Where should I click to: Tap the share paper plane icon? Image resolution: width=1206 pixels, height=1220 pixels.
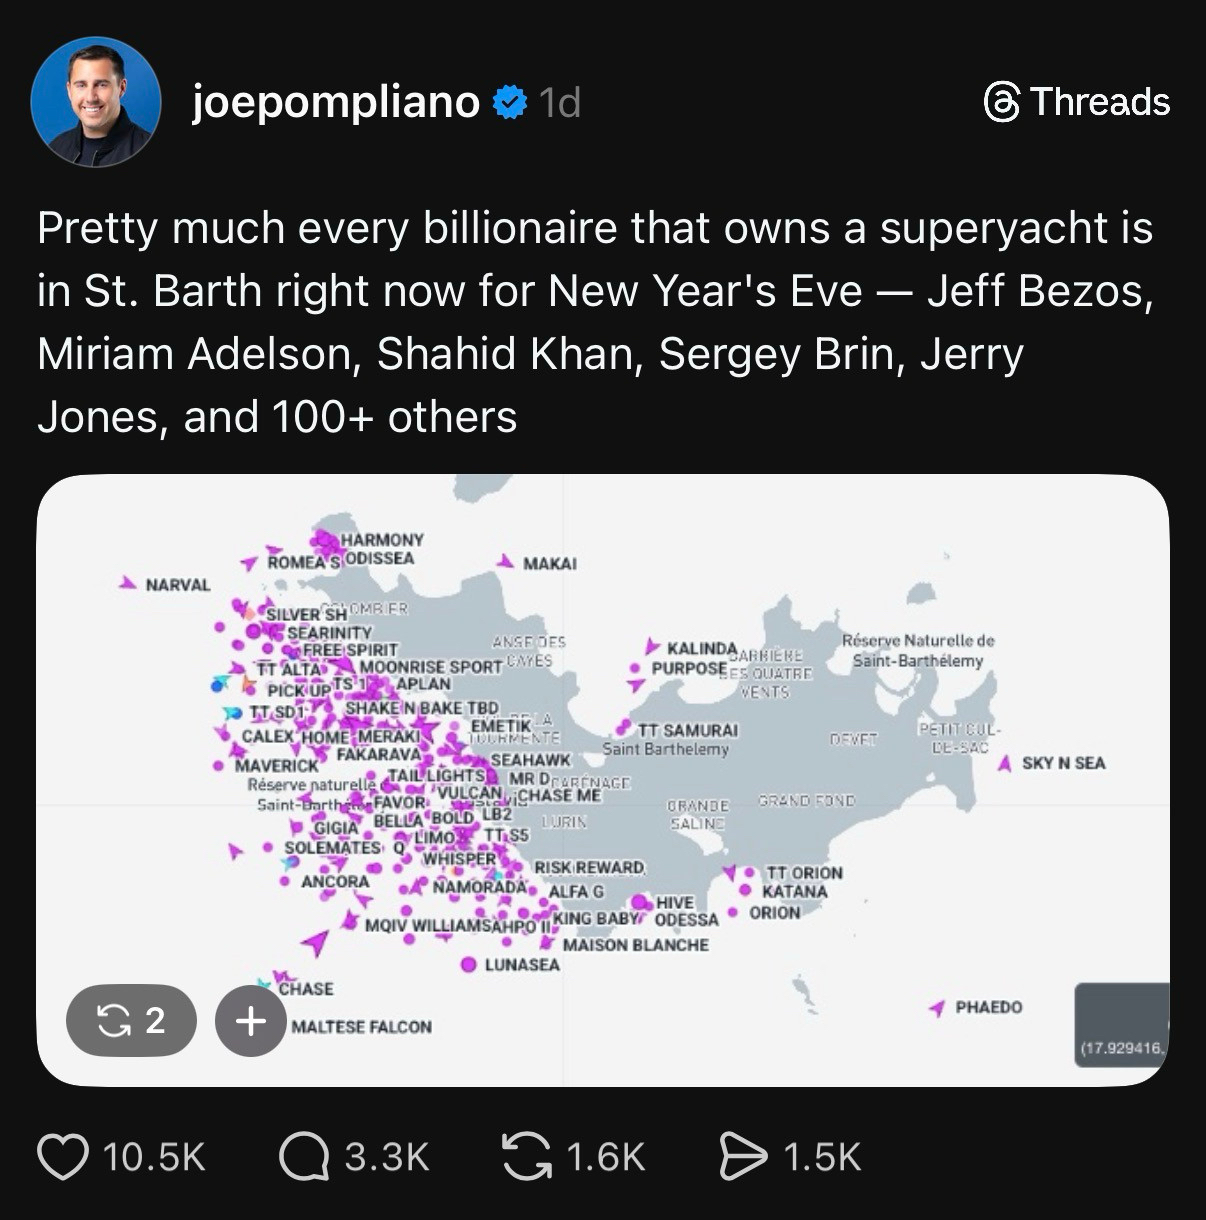click(x=743, y=1156)
